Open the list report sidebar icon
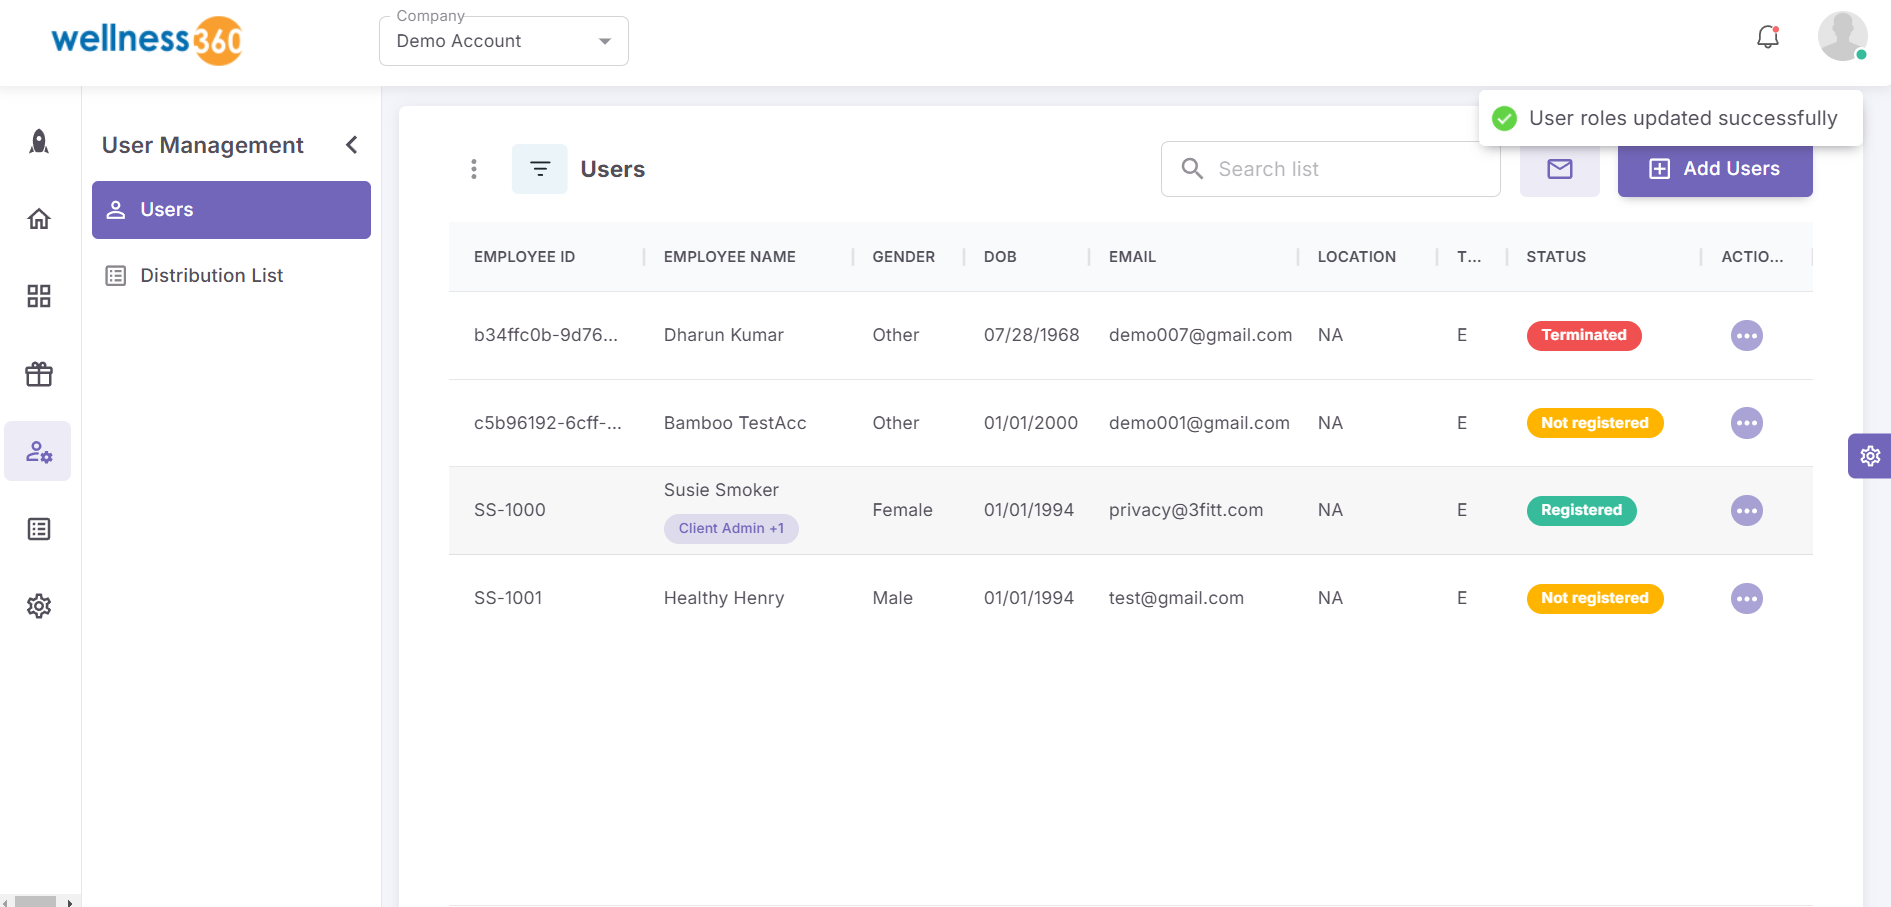 pos(39,529)
